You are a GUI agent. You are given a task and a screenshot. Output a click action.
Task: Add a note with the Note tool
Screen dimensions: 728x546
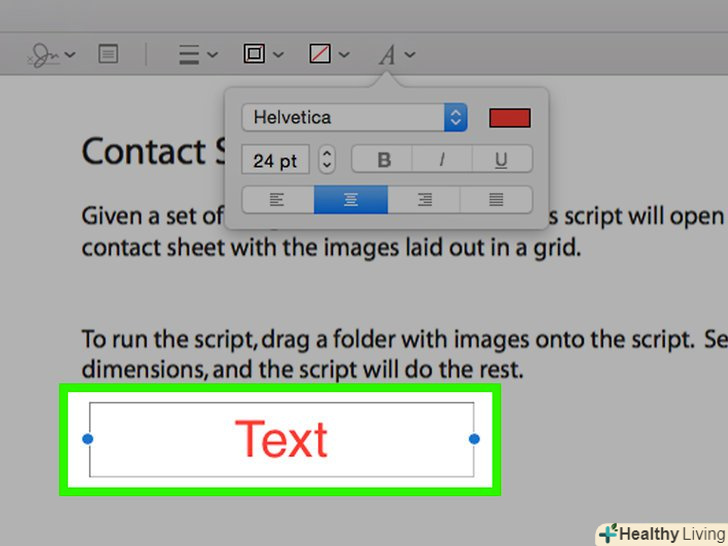pos(108,55)
